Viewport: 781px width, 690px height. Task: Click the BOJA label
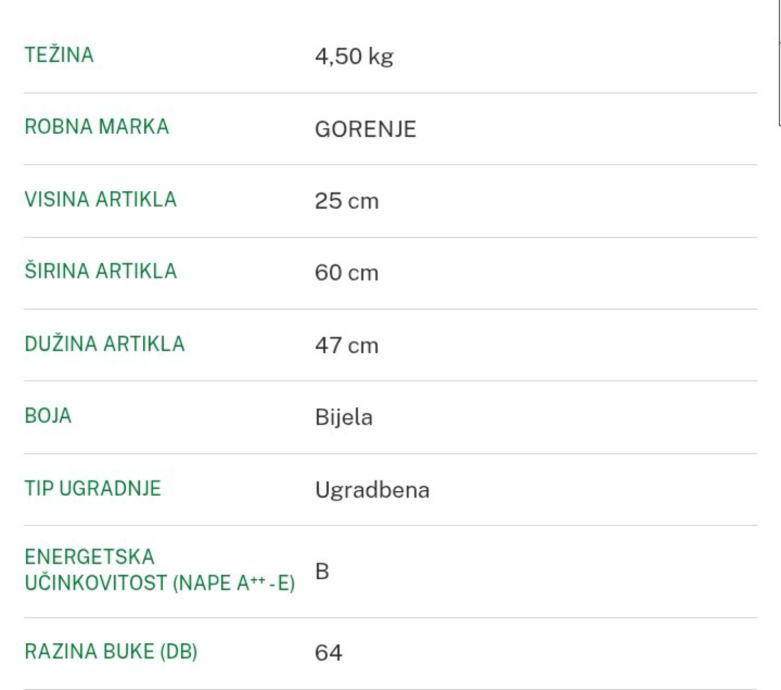point(48,416)
